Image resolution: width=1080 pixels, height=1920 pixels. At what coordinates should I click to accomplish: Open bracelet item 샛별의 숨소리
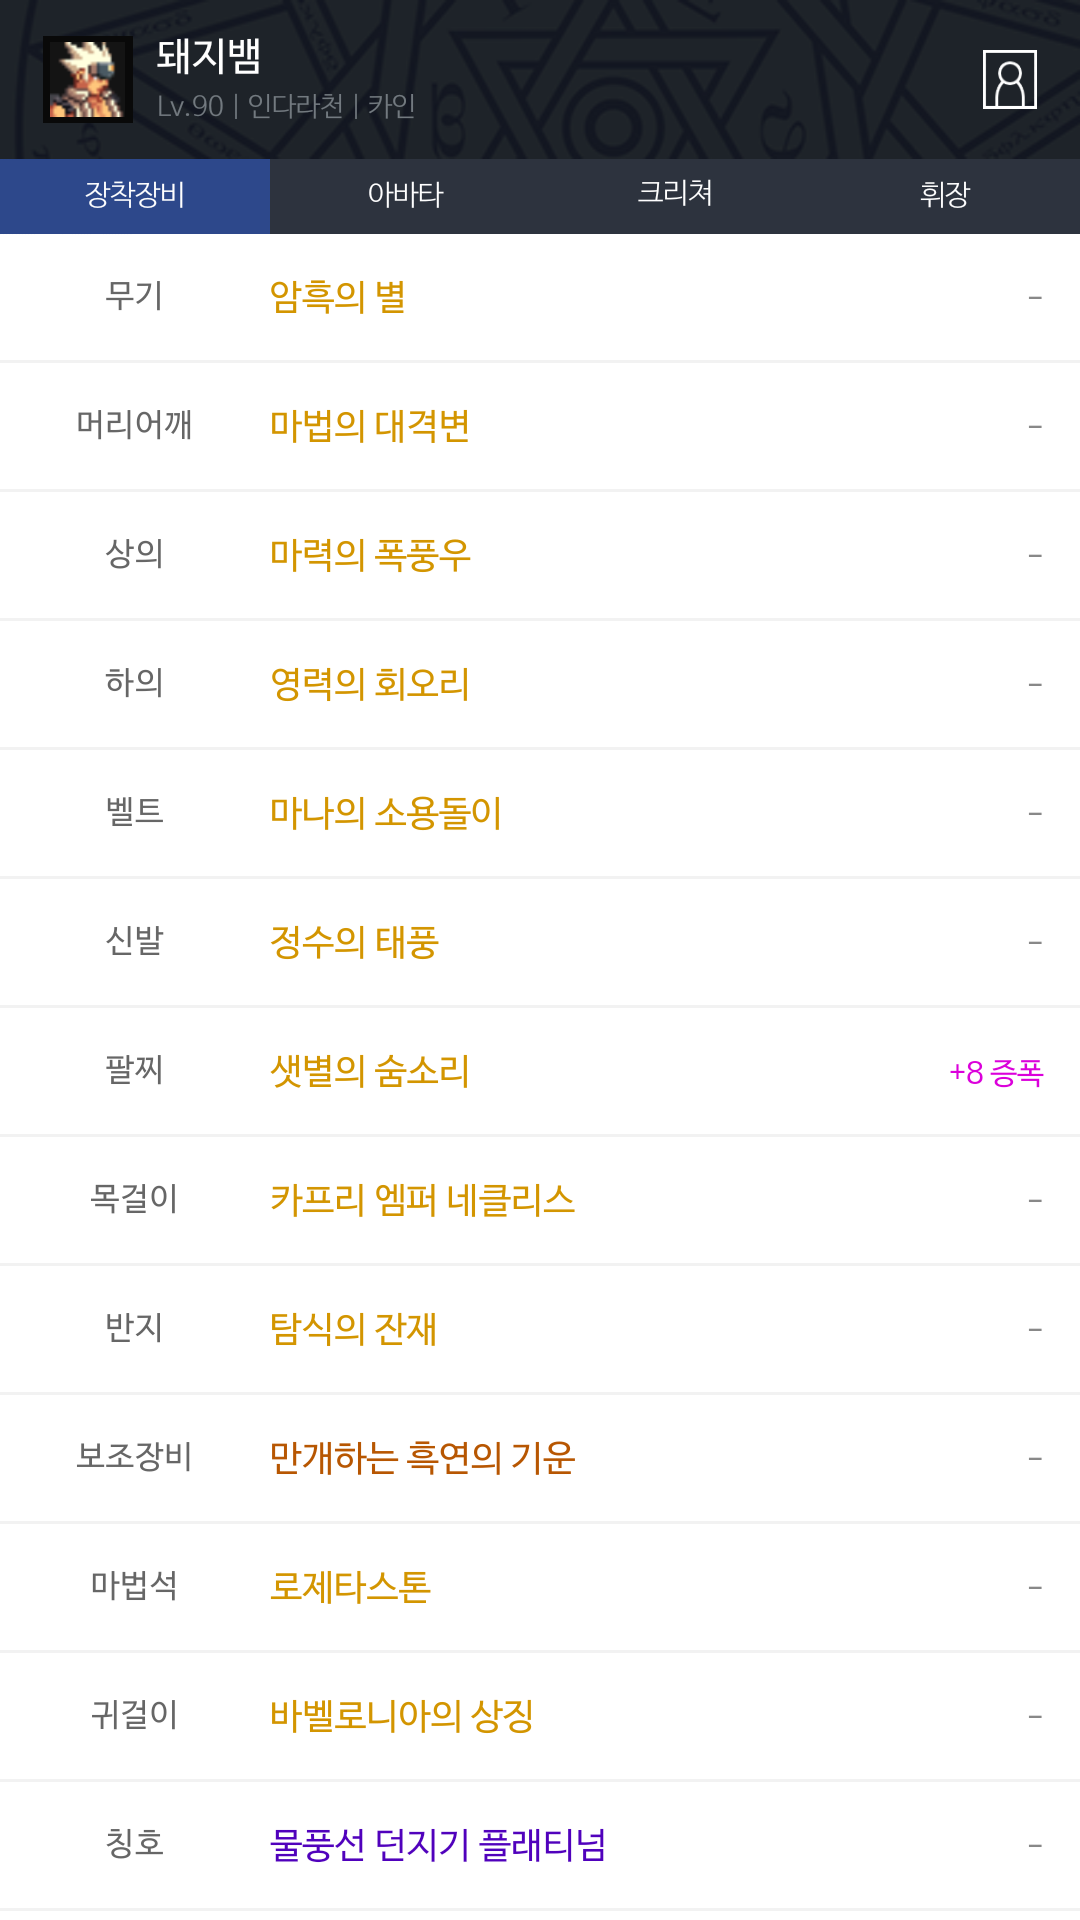(370, 1071)
